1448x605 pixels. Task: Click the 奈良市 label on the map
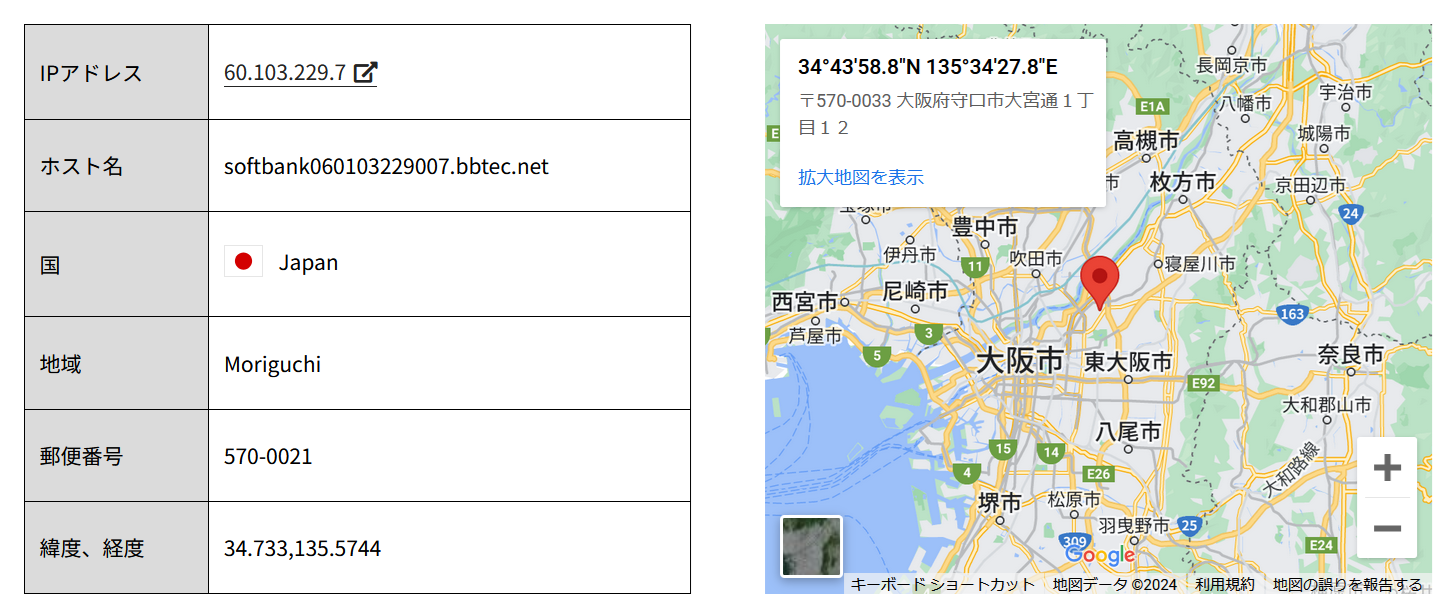pos(1350,354)
